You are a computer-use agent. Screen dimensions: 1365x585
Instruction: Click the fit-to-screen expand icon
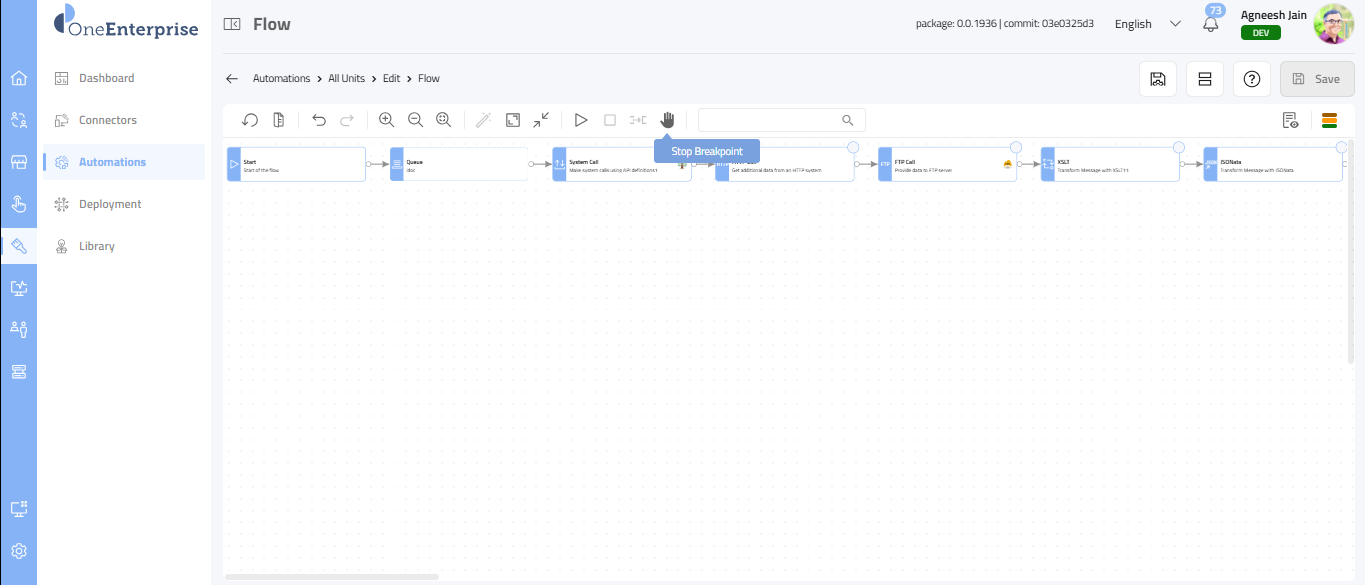click(513, 120)
